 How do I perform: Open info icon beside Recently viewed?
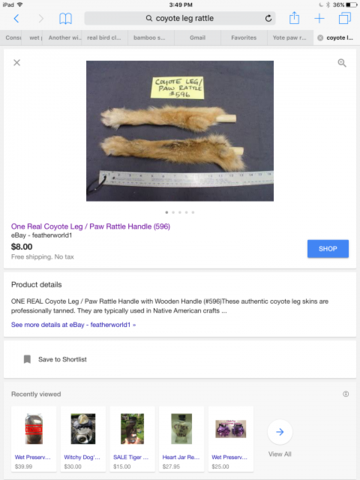(346, 394)
